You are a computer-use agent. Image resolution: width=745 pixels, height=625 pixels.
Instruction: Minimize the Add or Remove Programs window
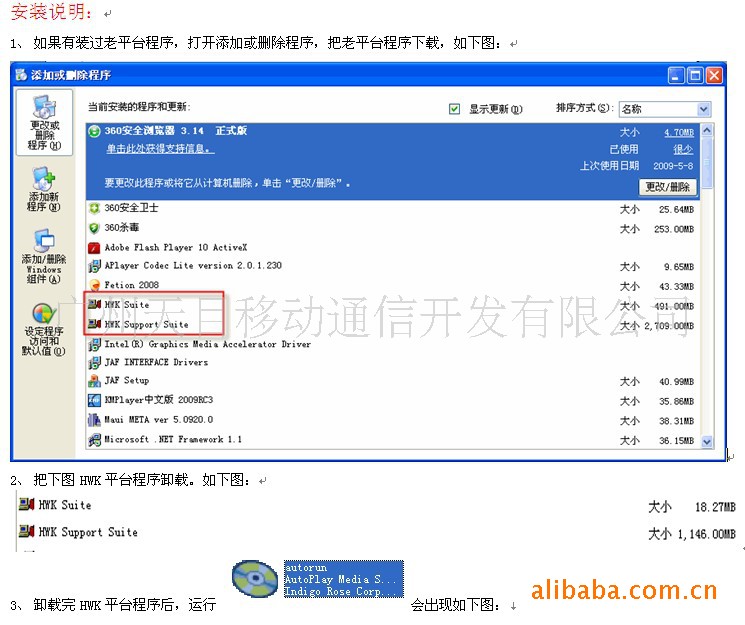tap(676, 76)
